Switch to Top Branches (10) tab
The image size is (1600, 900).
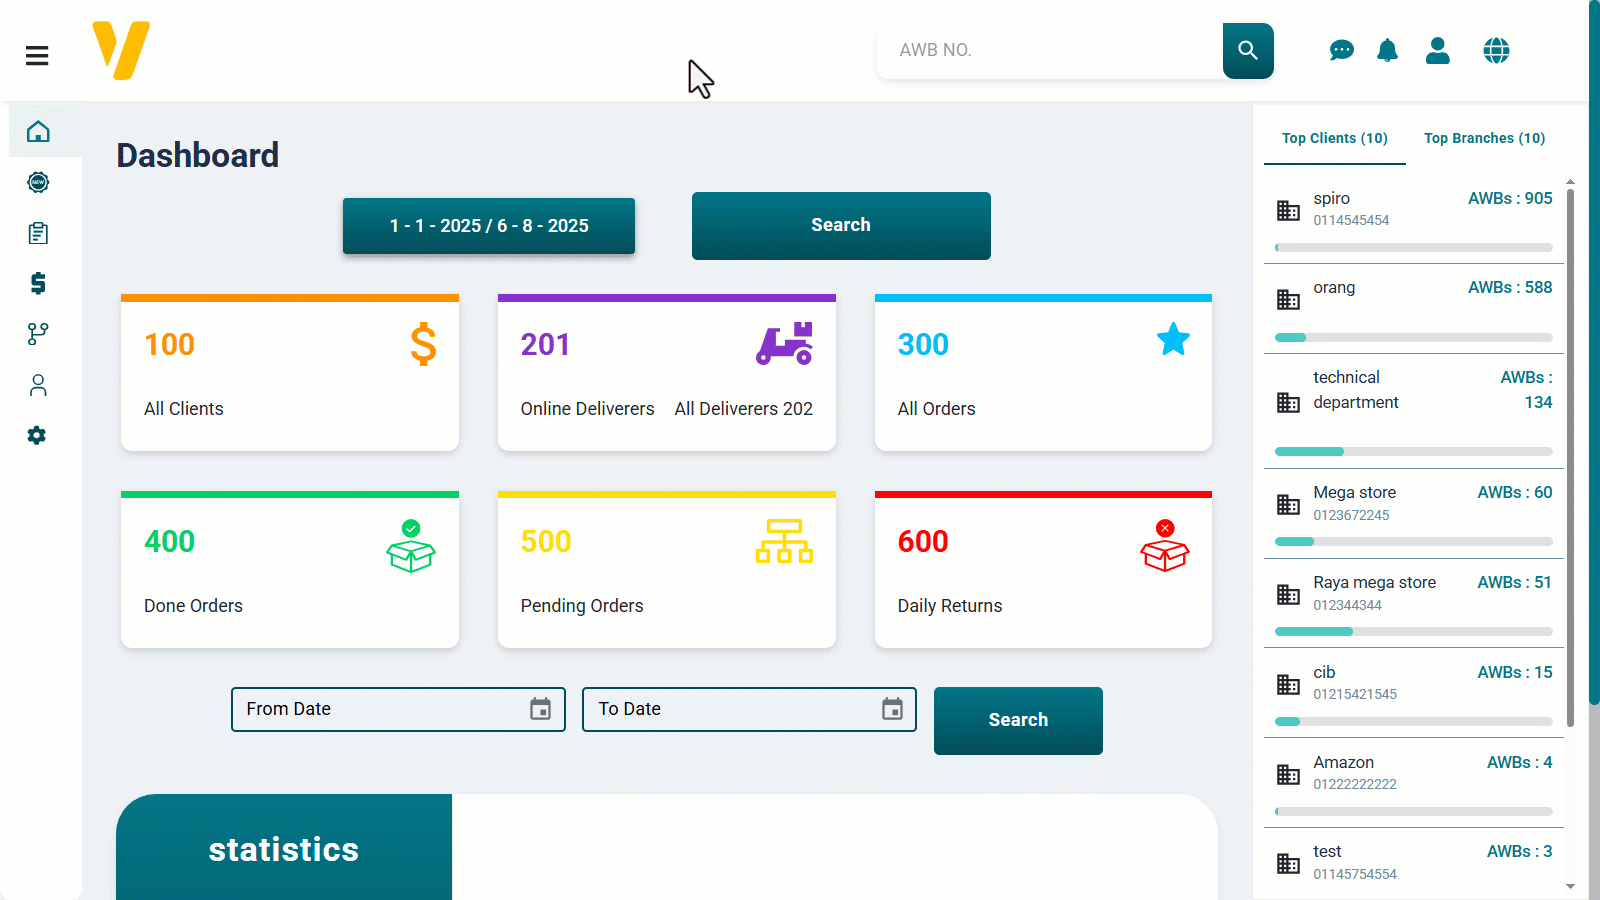point(1484,138)
